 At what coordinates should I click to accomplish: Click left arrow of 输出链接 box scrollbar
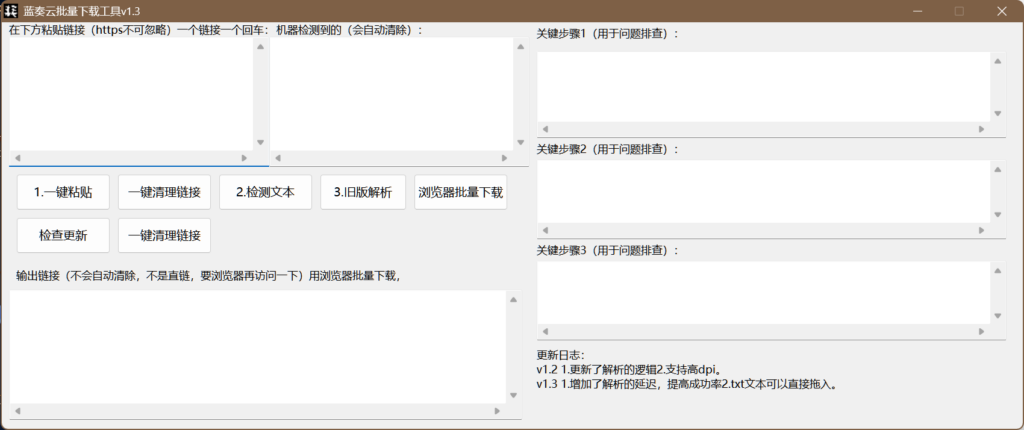pyautogui.click(x=18, y=411)
